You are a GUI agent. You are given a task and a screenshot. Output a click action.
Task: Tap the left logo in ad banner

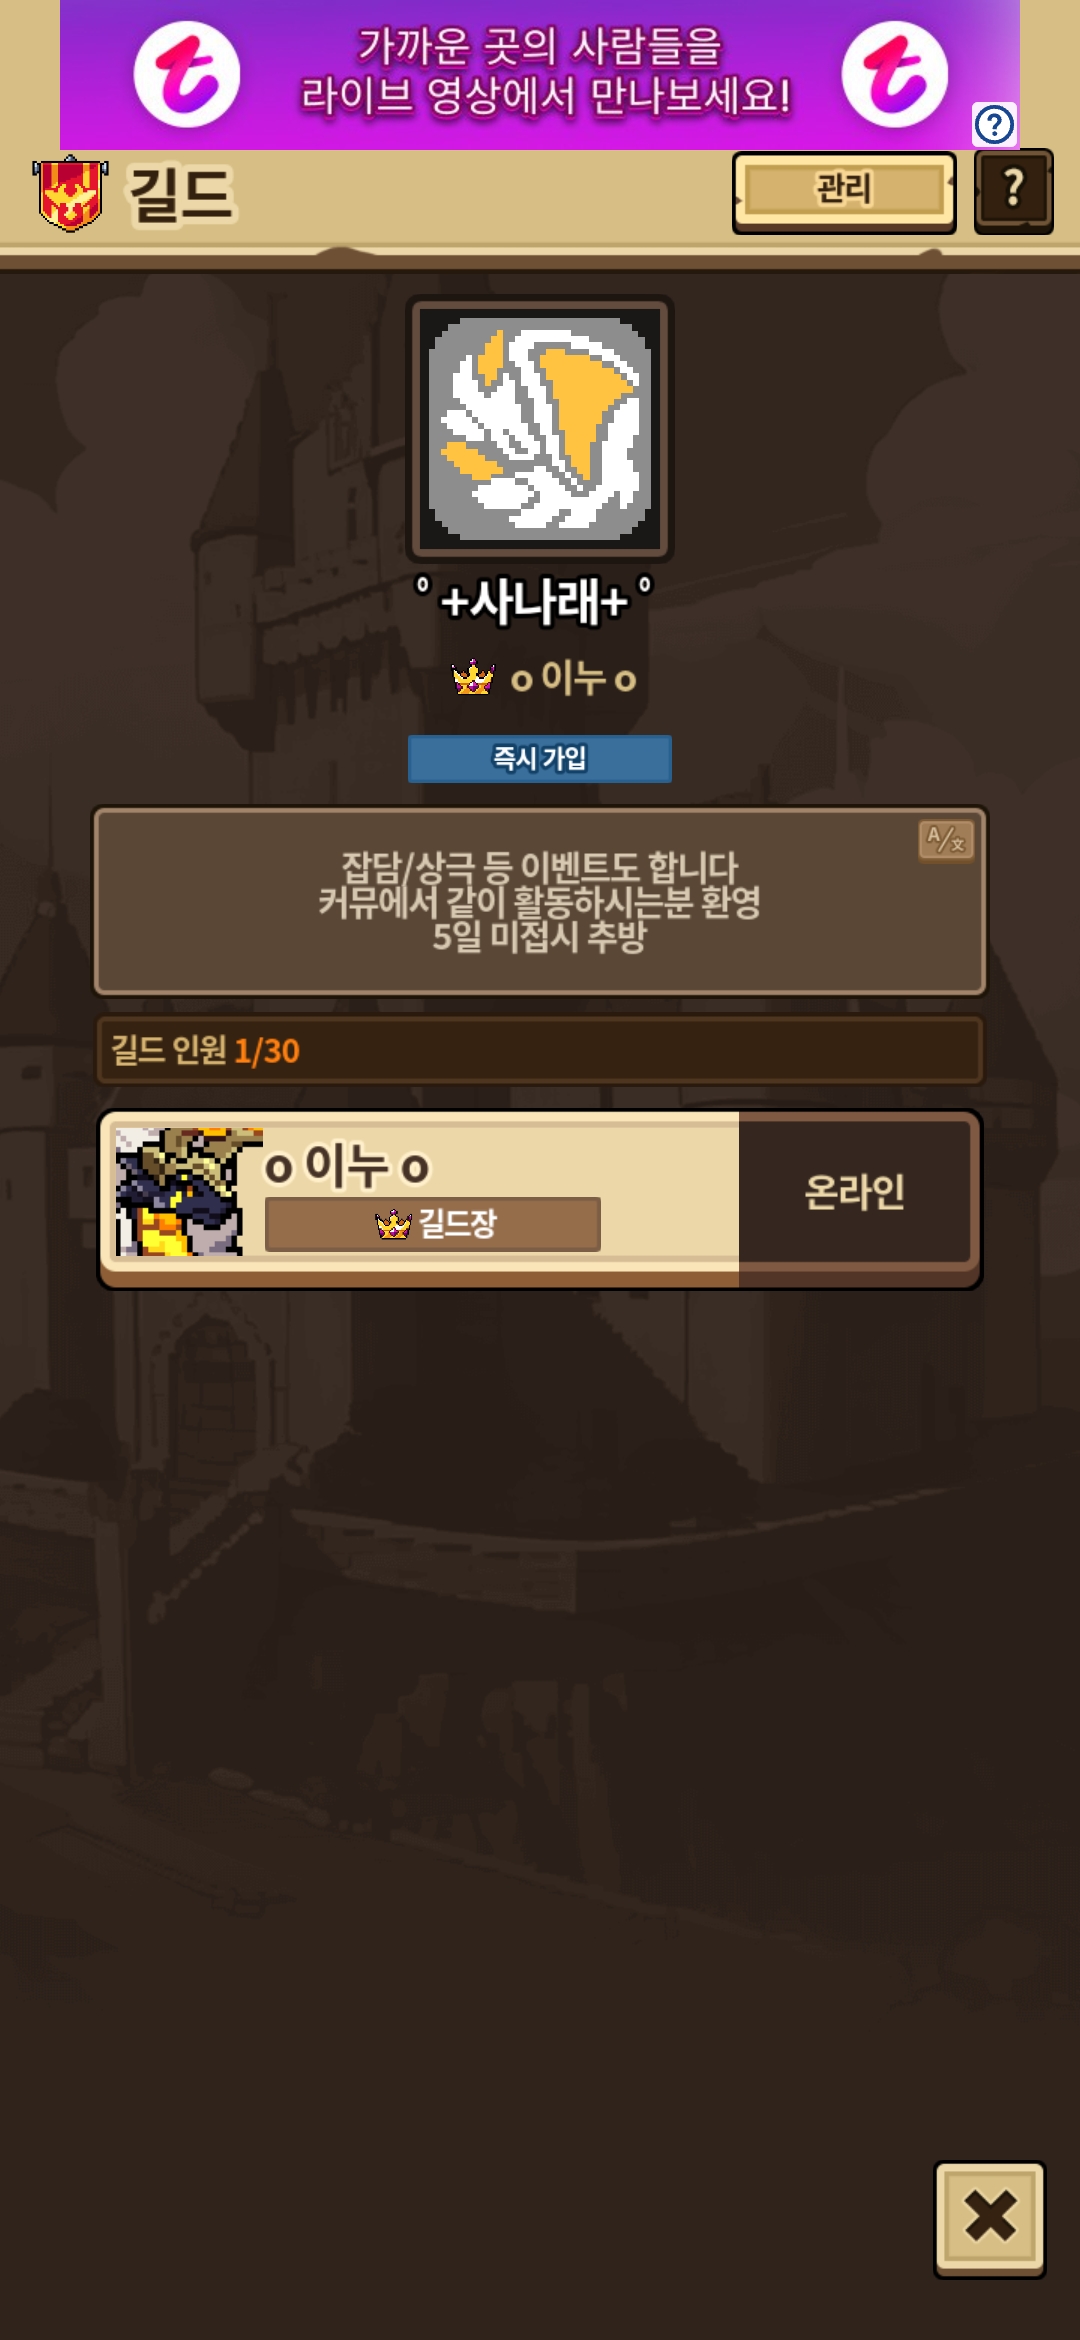pyautogui.click(x=187, y=74)
